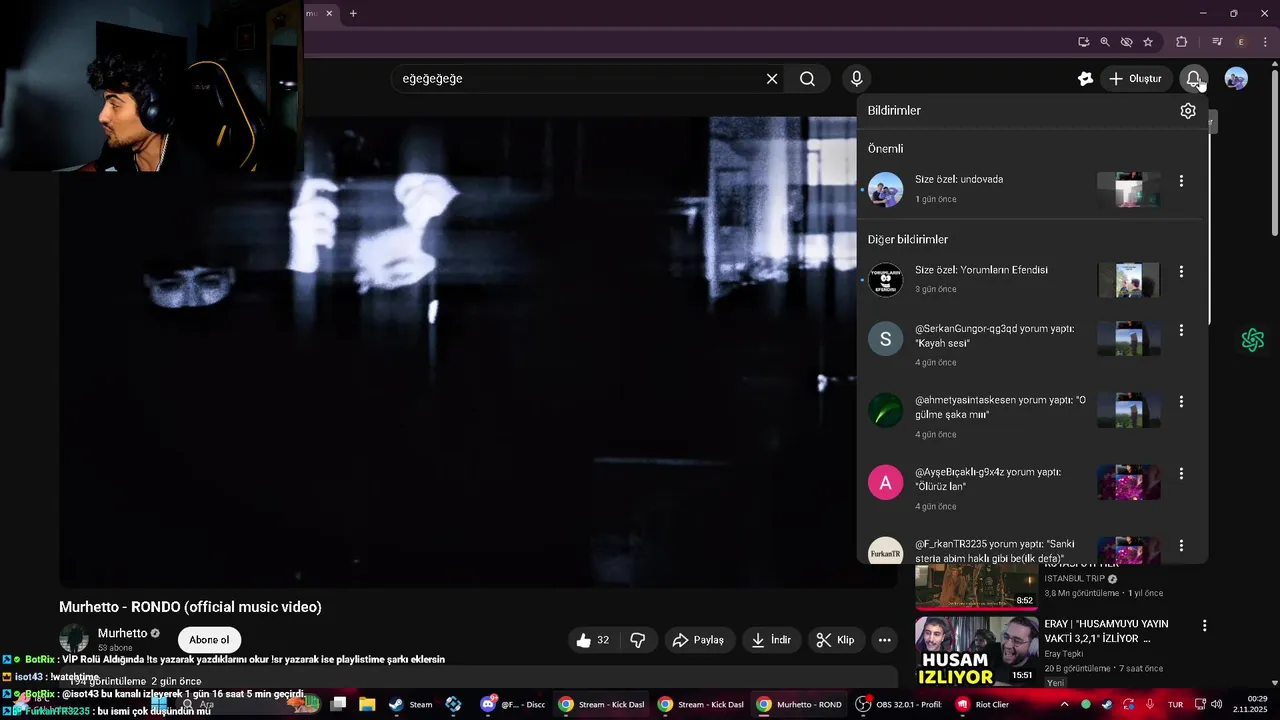Click the TUR keyboard language indicator
The width and height of the screenshot is (1280, 720).
(1176, 704)
